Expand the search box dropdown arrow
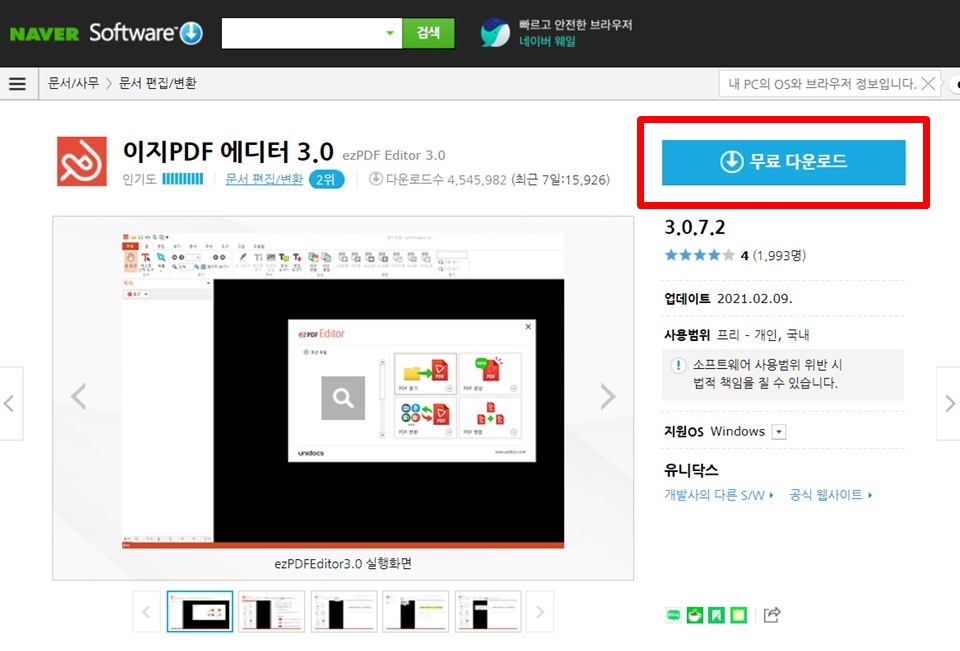The image size is (960, 651). [392, 32]
